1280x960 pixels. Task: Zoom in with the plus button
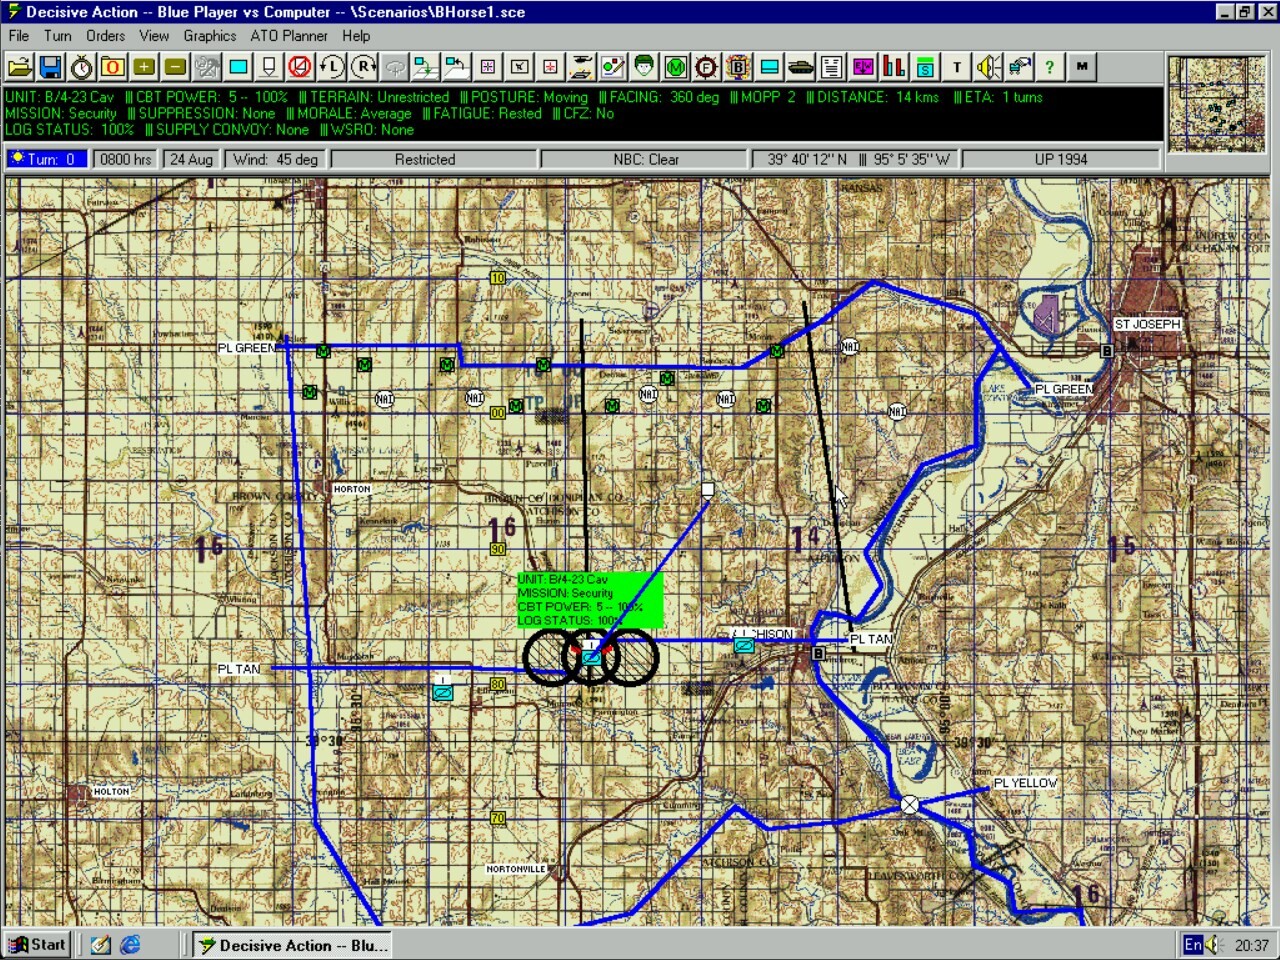[x=144, y=67]
